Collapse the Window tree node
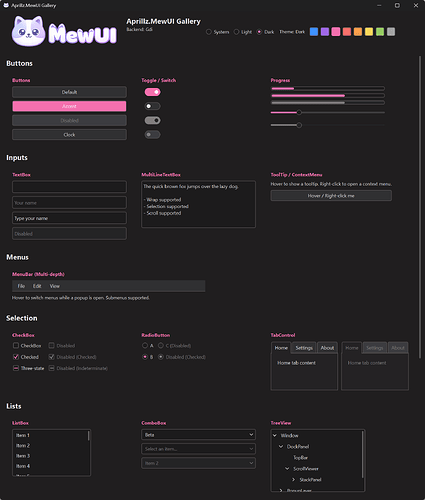425x500 pixels. (x=275, y=435)
